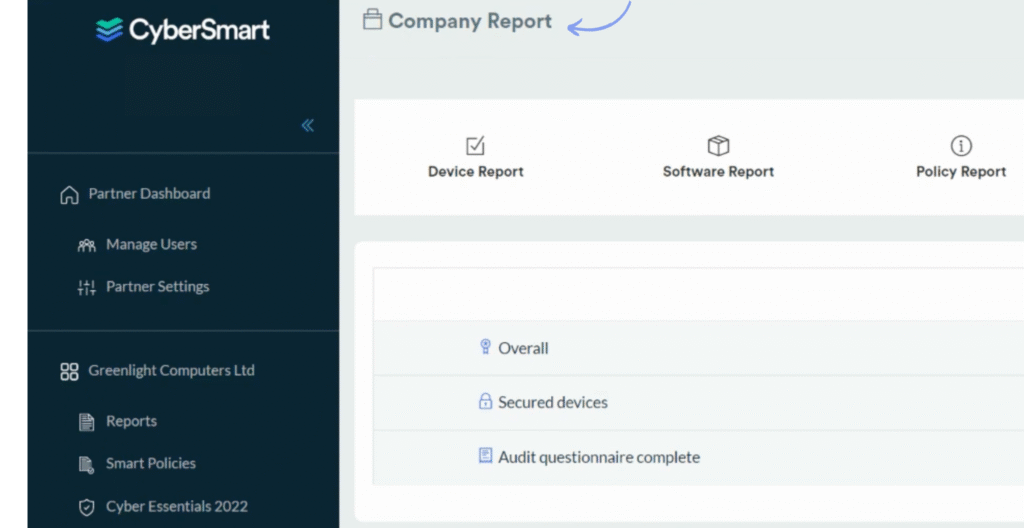Click the Company Report heading
The image size is (1024, 528).
(x=470, y=21)
